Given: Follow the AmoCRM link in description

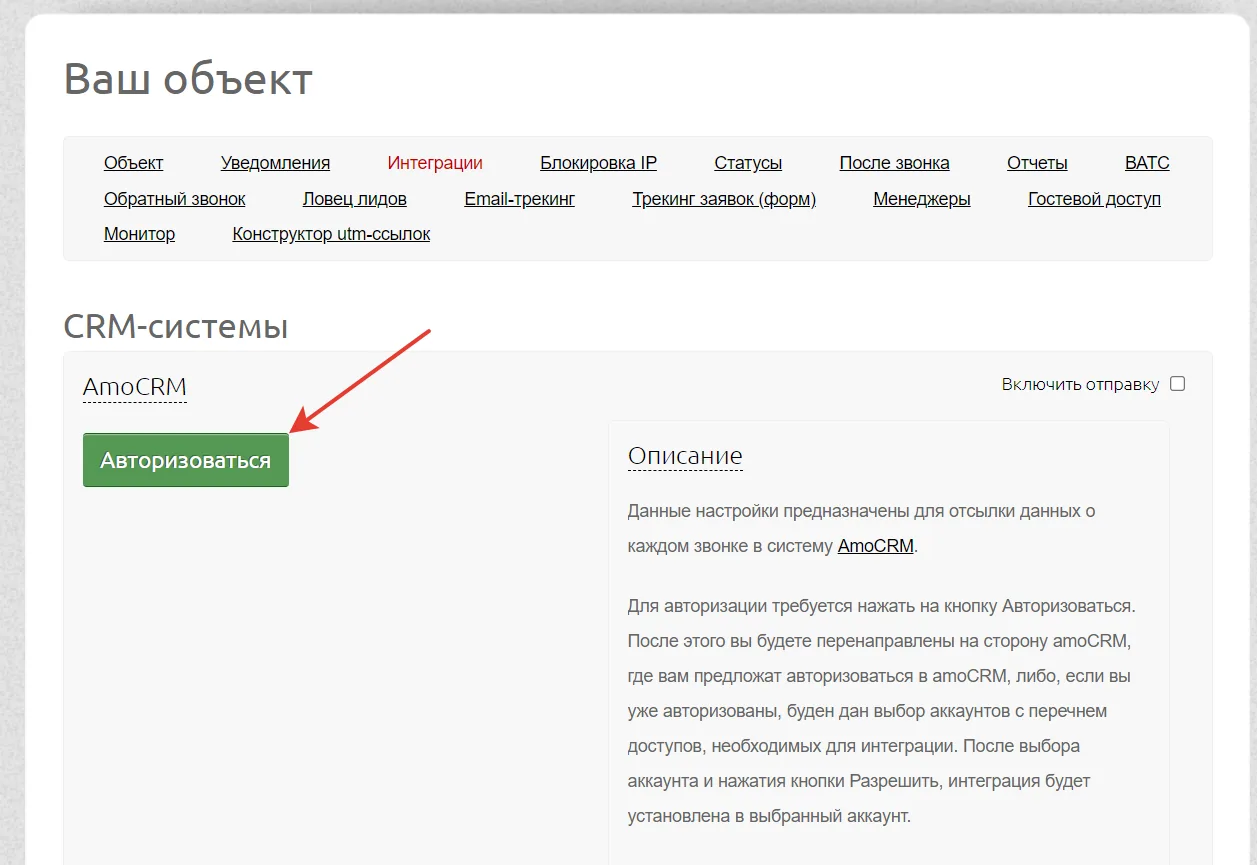Looking at the screenshot, I should tap(875, 546).
